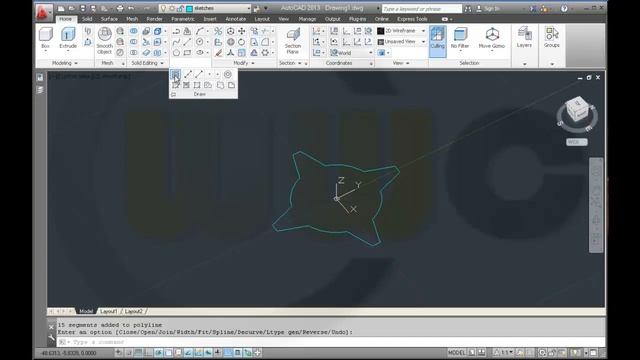Click the Extrude tool
Viewport: 640px width, 360px height.
[68, 38]
